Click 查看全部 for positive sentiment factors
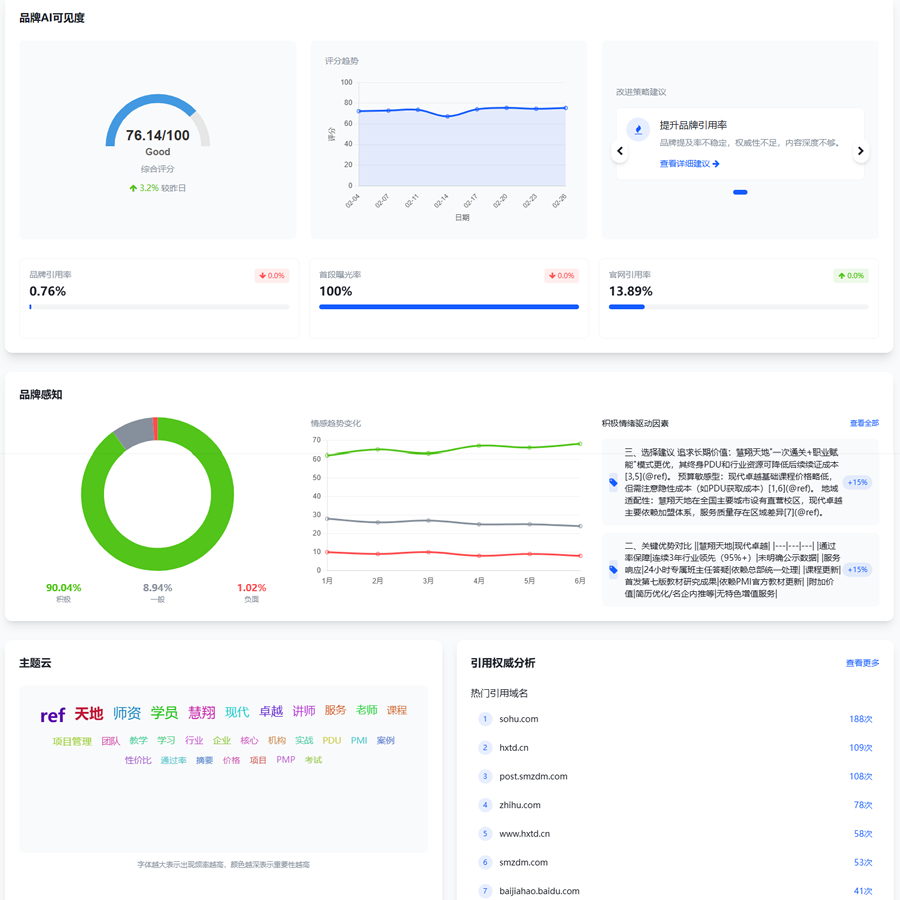The height and width of the screenshot is (900, 900). (x=864, y=423)
